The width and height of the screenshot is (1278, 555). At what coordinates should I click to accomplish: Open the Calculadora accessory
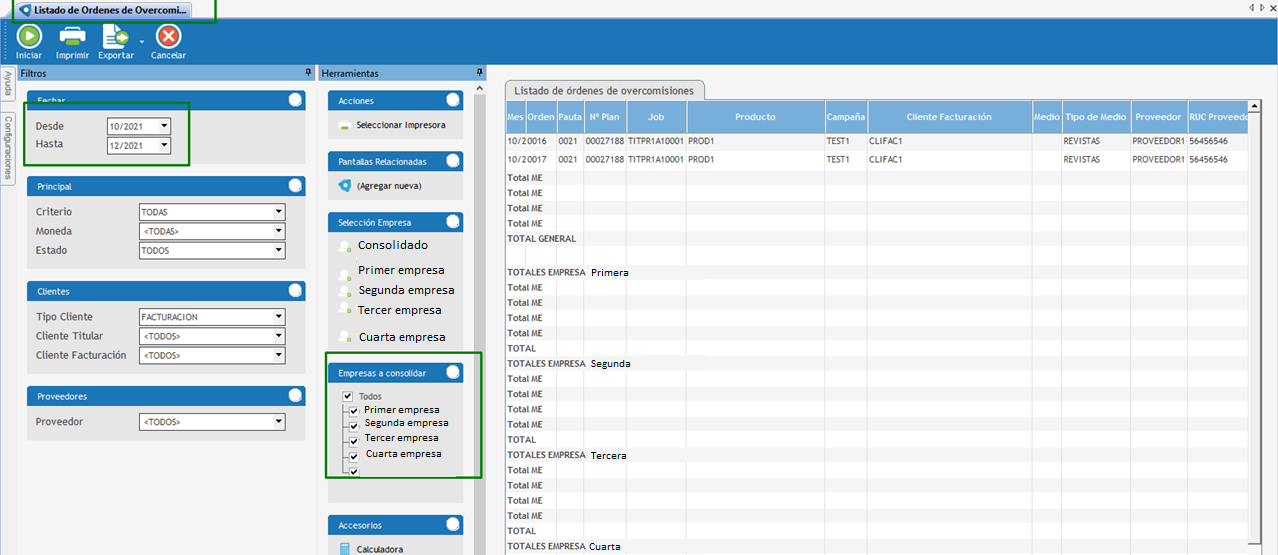pyautogui.click(x=345, y=549)
